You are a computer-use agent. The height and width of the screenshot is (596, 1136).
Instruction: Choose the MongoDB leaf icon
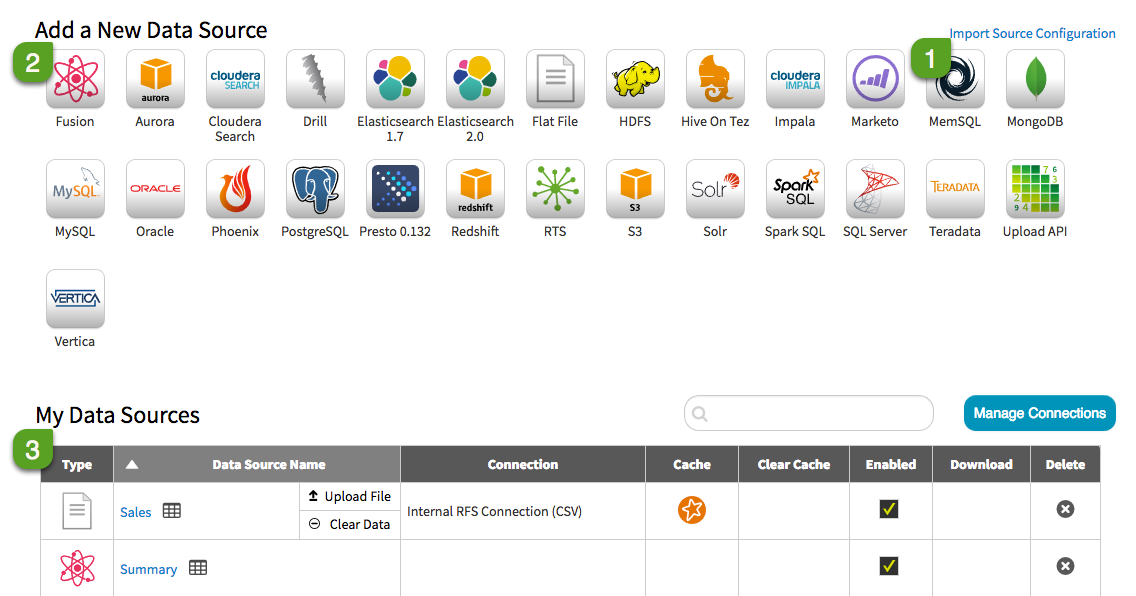coord(1035,78)
